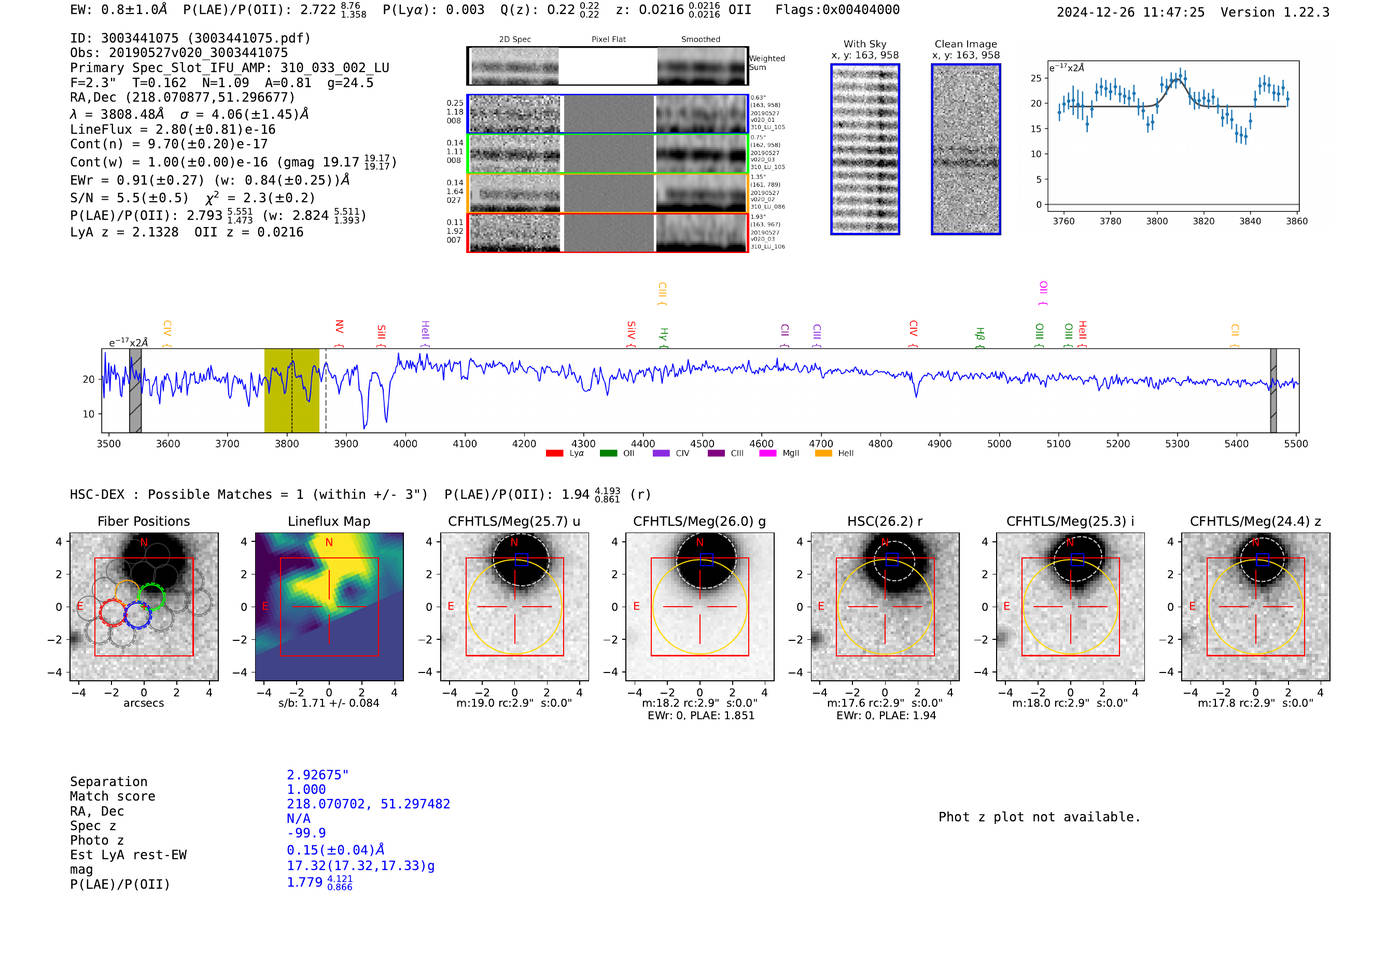Click the 'Phot z plot not available.' message
1400x953 pixels.
coord(1040,817)
